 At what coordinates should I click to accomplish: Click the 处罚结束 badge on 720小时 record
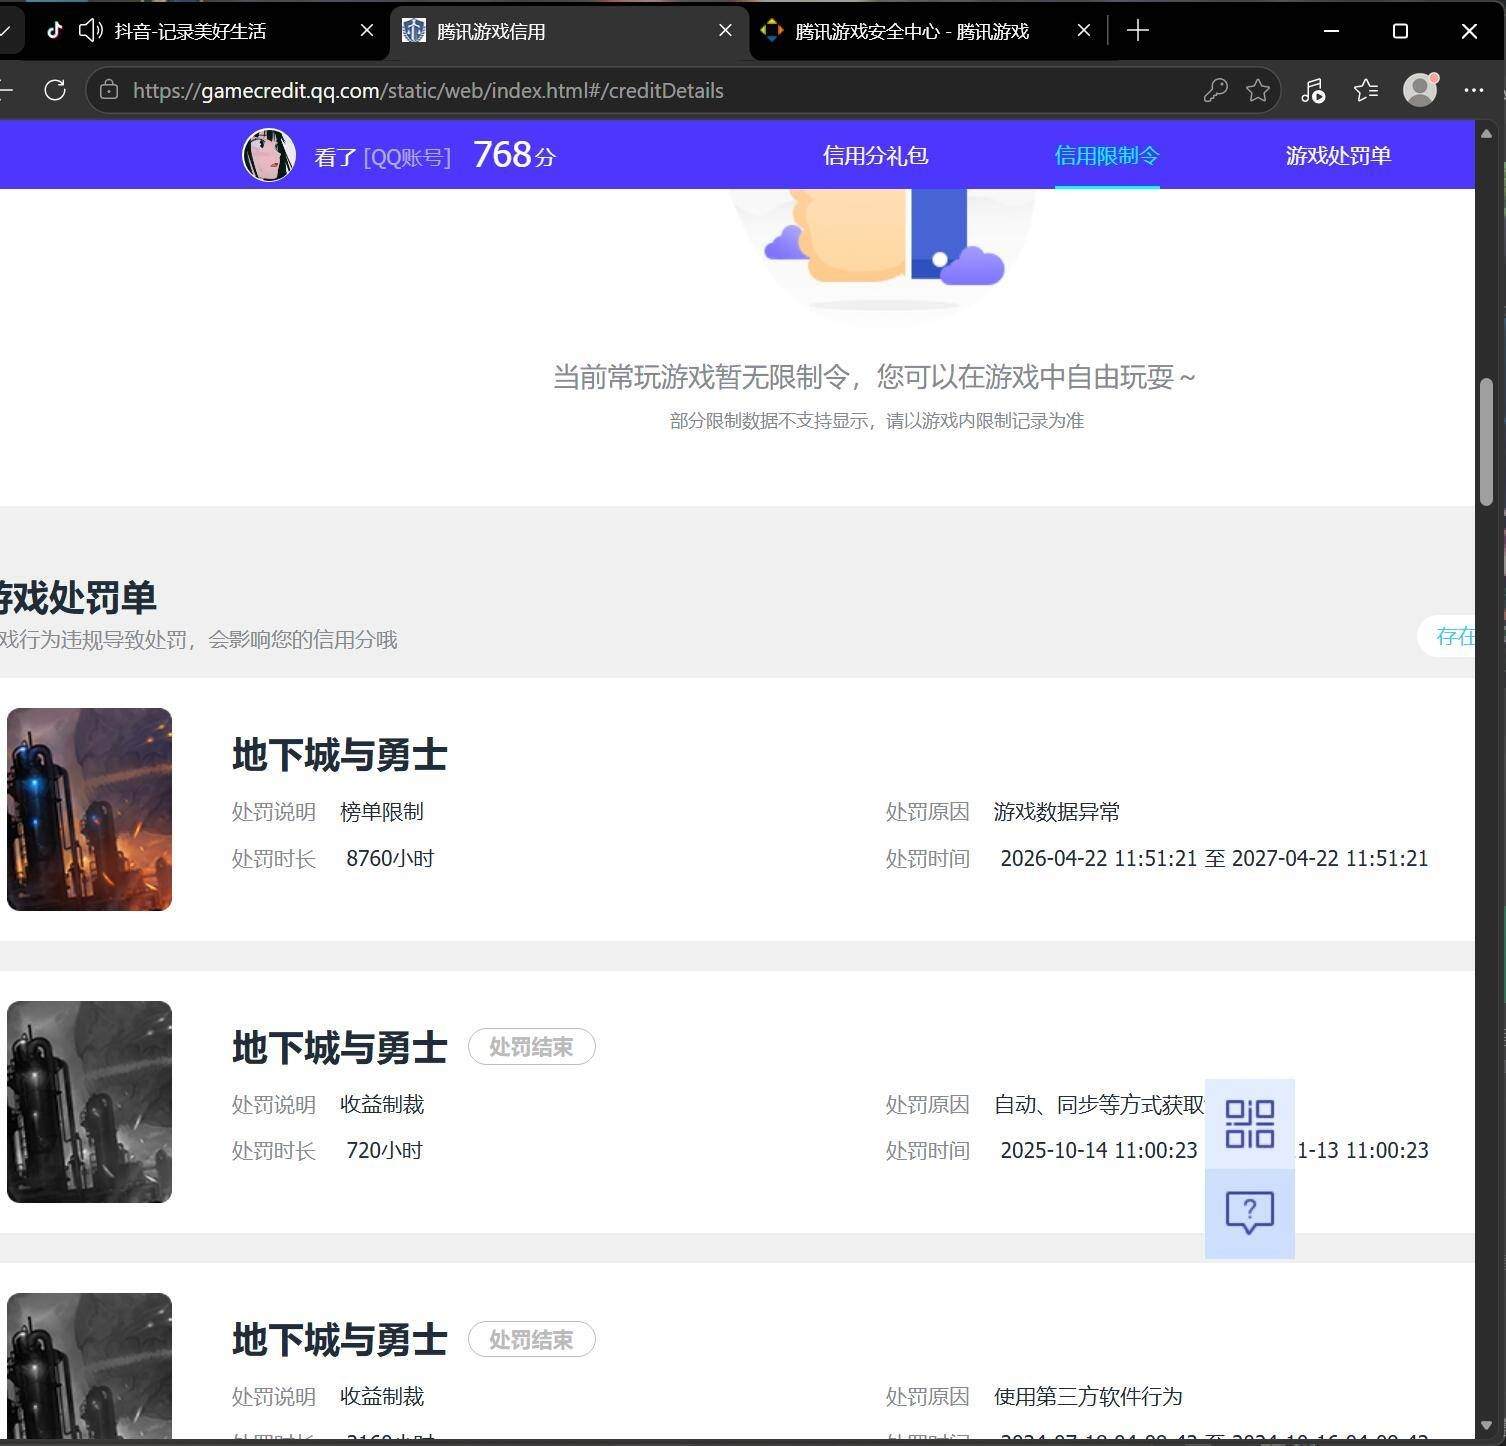coord(532,1047)
